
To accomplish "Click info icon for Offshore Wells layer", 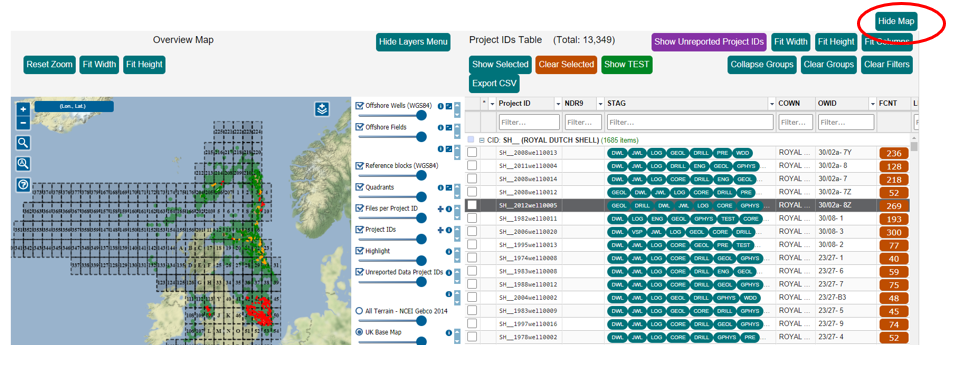I will pos(440,106).
